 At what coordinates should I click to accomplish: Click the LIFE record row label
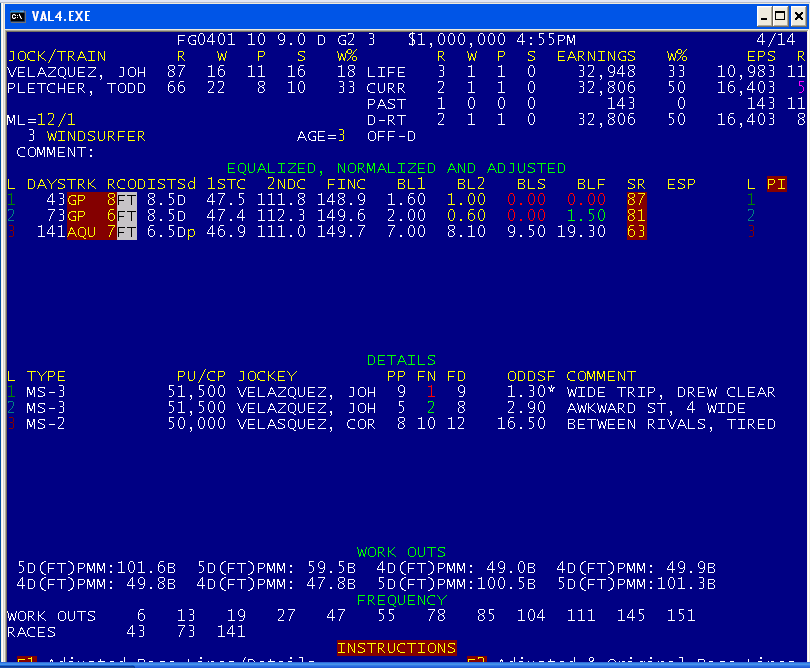click(386, 72)
